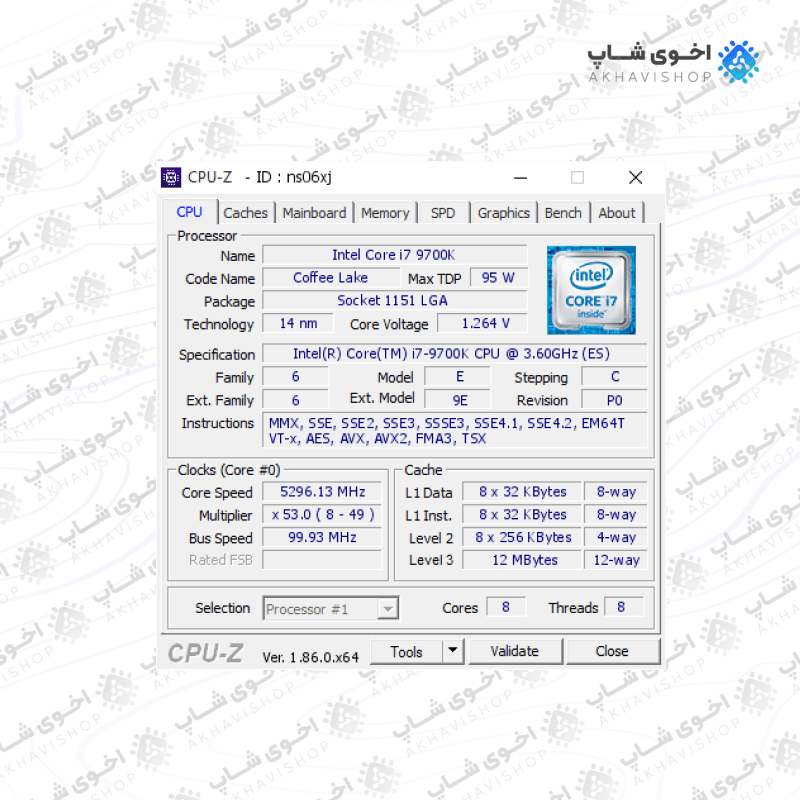
Task: Click the empty Rated FSB field
Action: tap(322, 560)
